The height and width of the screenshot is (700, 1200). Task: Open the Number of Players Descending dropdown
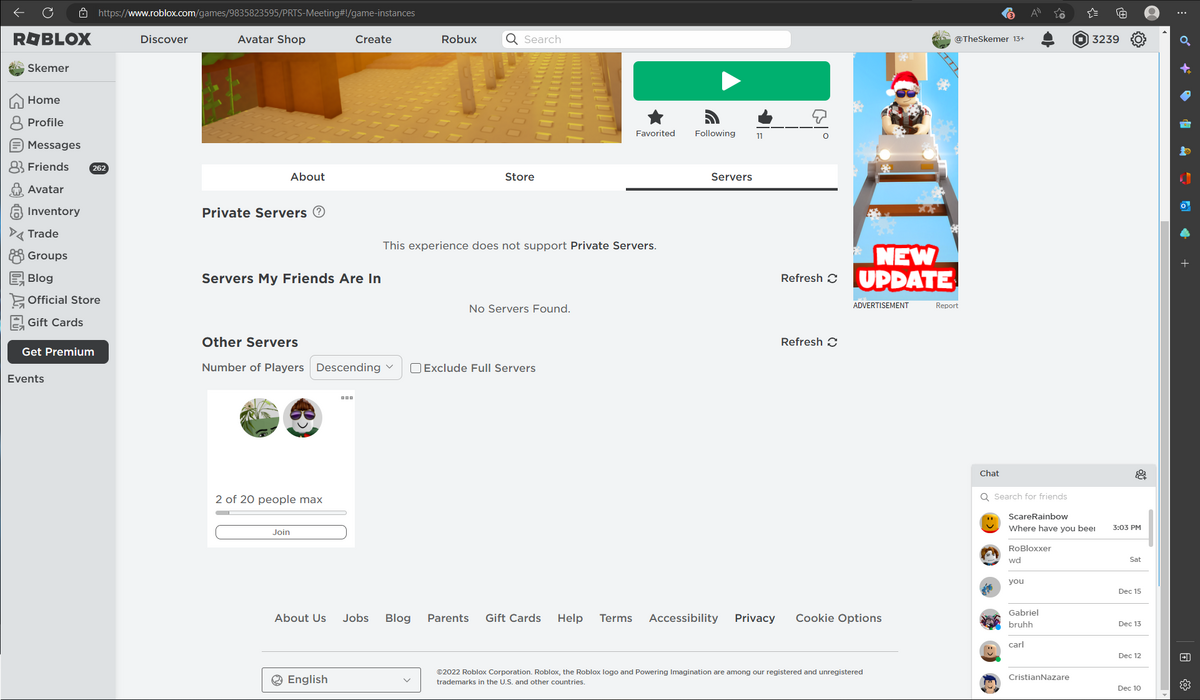point(355,367)
